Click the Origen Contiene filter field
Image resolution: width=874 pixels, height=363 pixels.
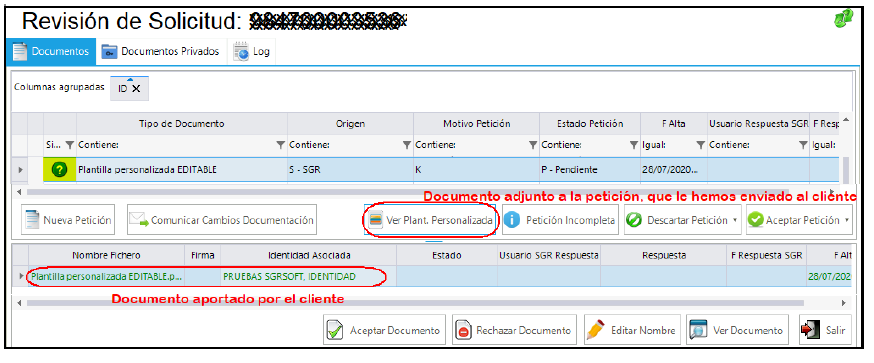(x=346, y=145)
